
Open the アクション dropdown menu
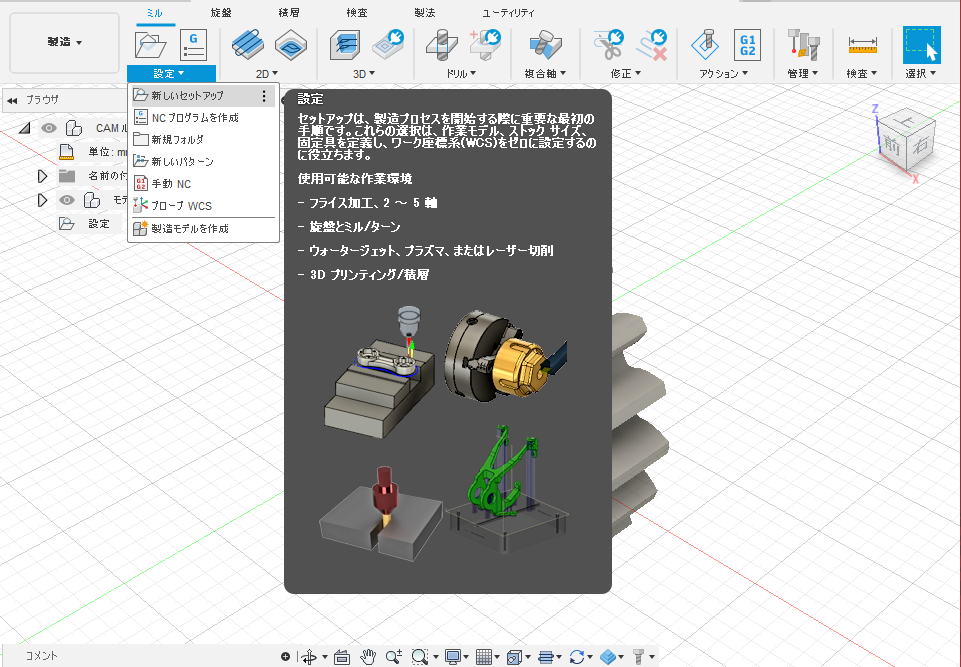tap(724, 74)
